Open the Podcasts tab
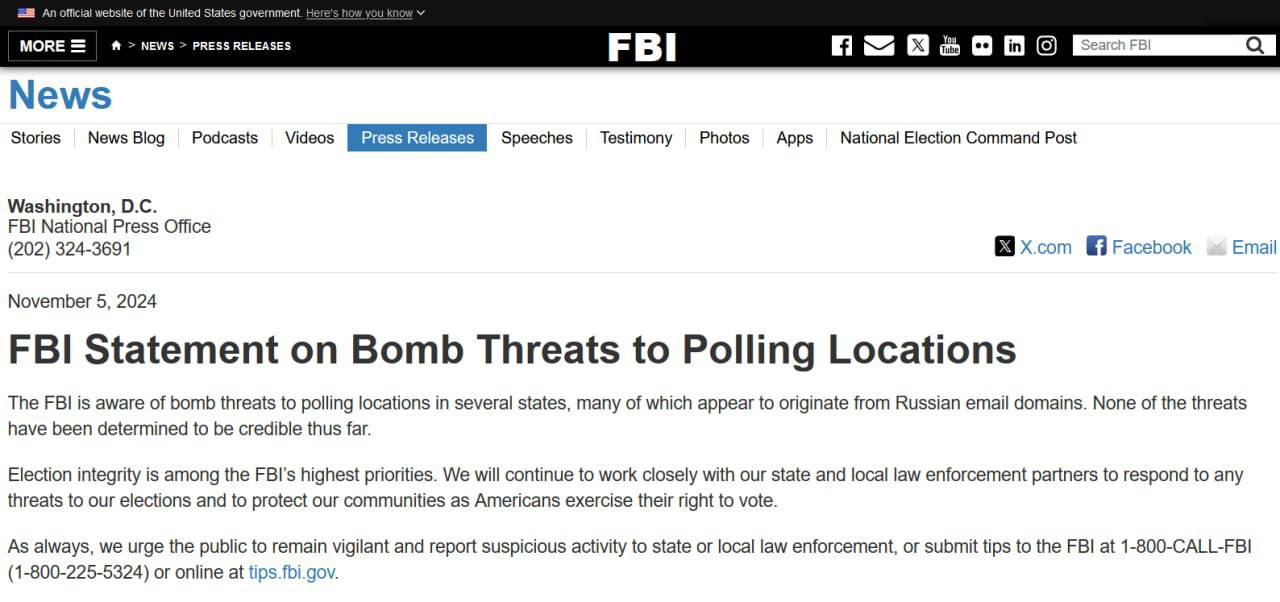Image resolution: width=1280 pixels, height=602 pixels. [225, 138]
